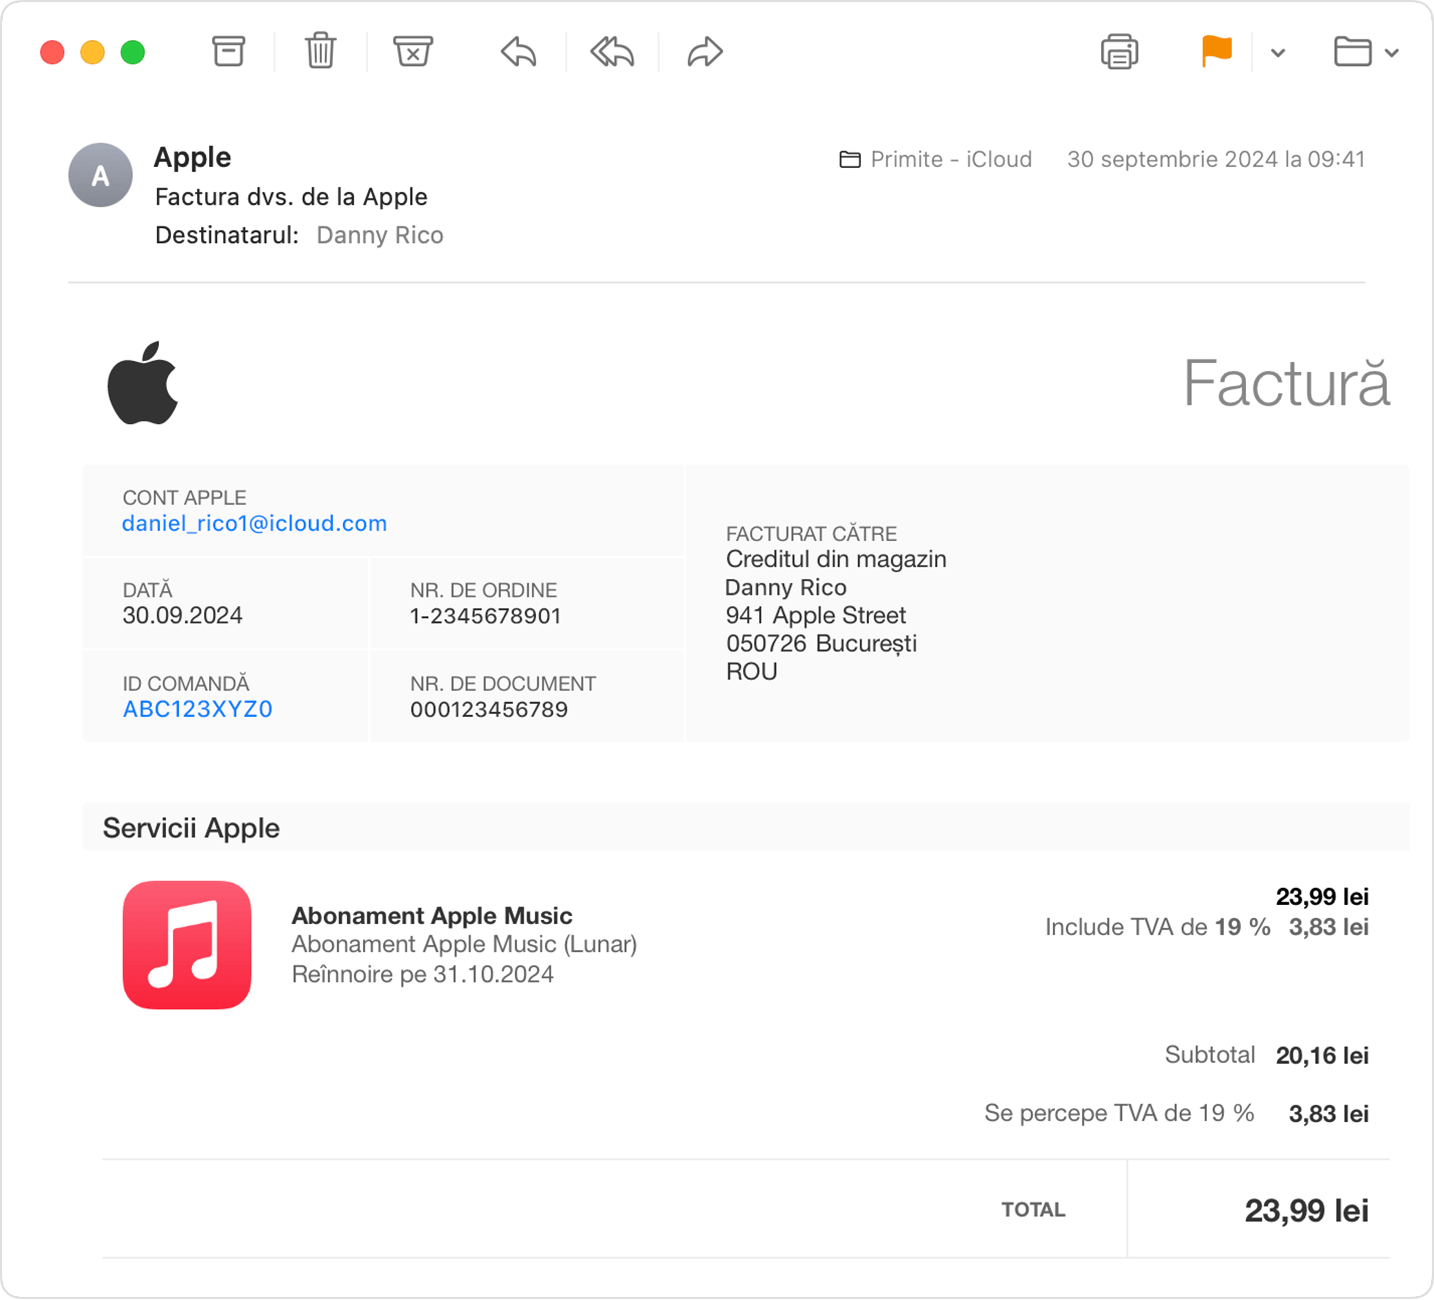Screen dimensions: 1434x1300
Task: Move message to Junk with the junk icon
Action: [412, 51]
